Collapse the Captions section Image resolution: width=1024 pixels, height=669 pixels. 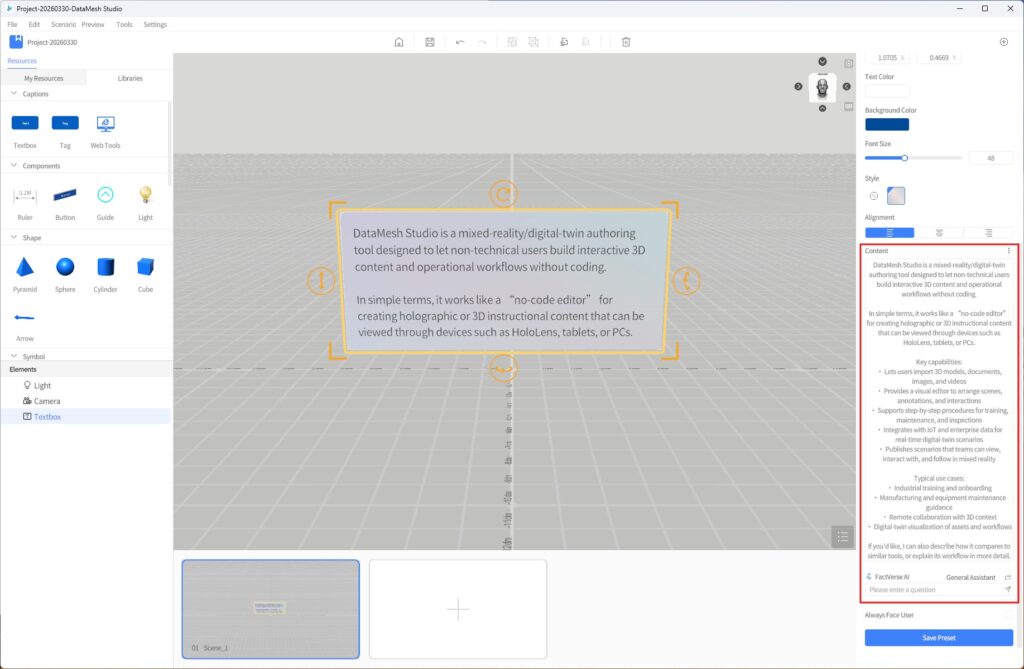[x=14, y=94]
